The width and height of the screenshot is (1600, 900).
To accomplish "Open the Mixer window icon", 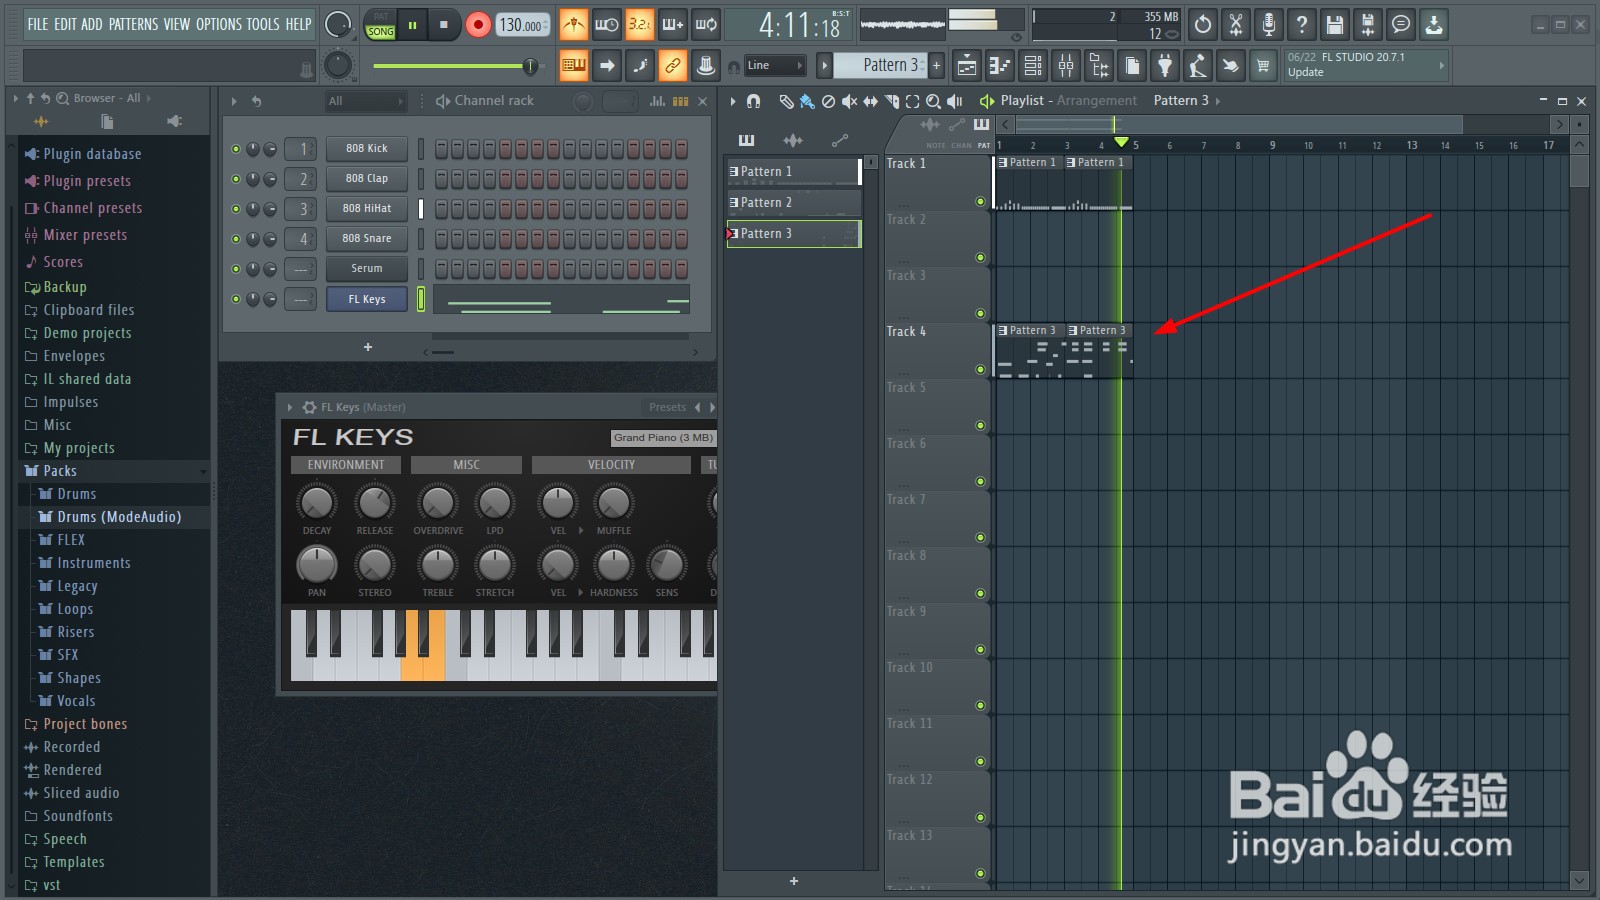I will [1066, 66].
